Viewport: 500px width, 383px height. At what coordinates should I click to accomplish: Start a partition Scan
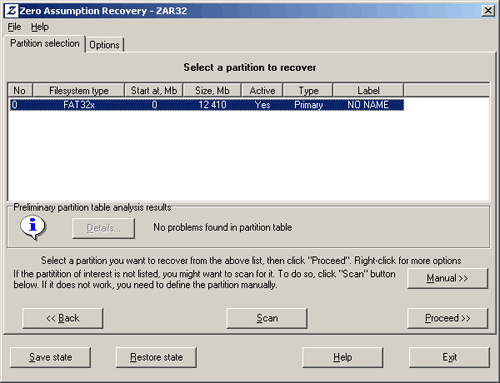(267, 318)
